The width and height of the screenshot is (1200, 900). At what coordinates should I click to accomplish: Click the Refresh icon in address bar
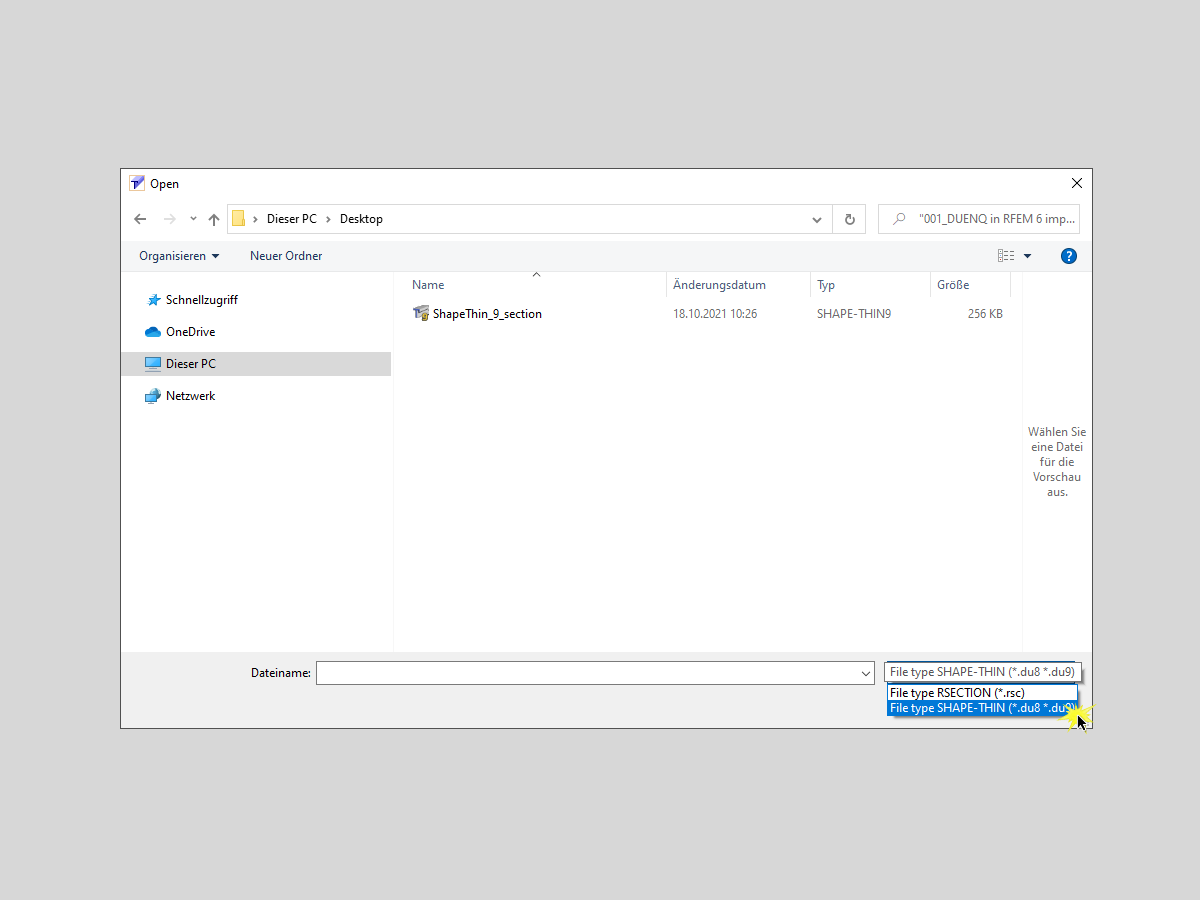tap(848, 218)
